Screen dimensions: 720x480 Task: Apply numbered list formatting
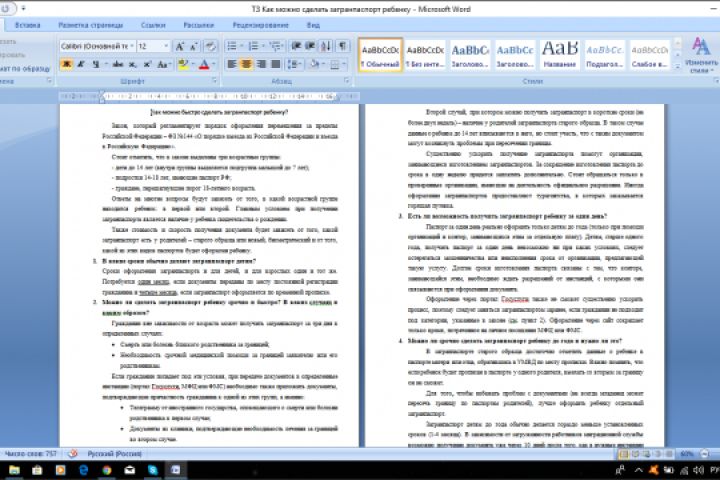[x=253, y=46]
